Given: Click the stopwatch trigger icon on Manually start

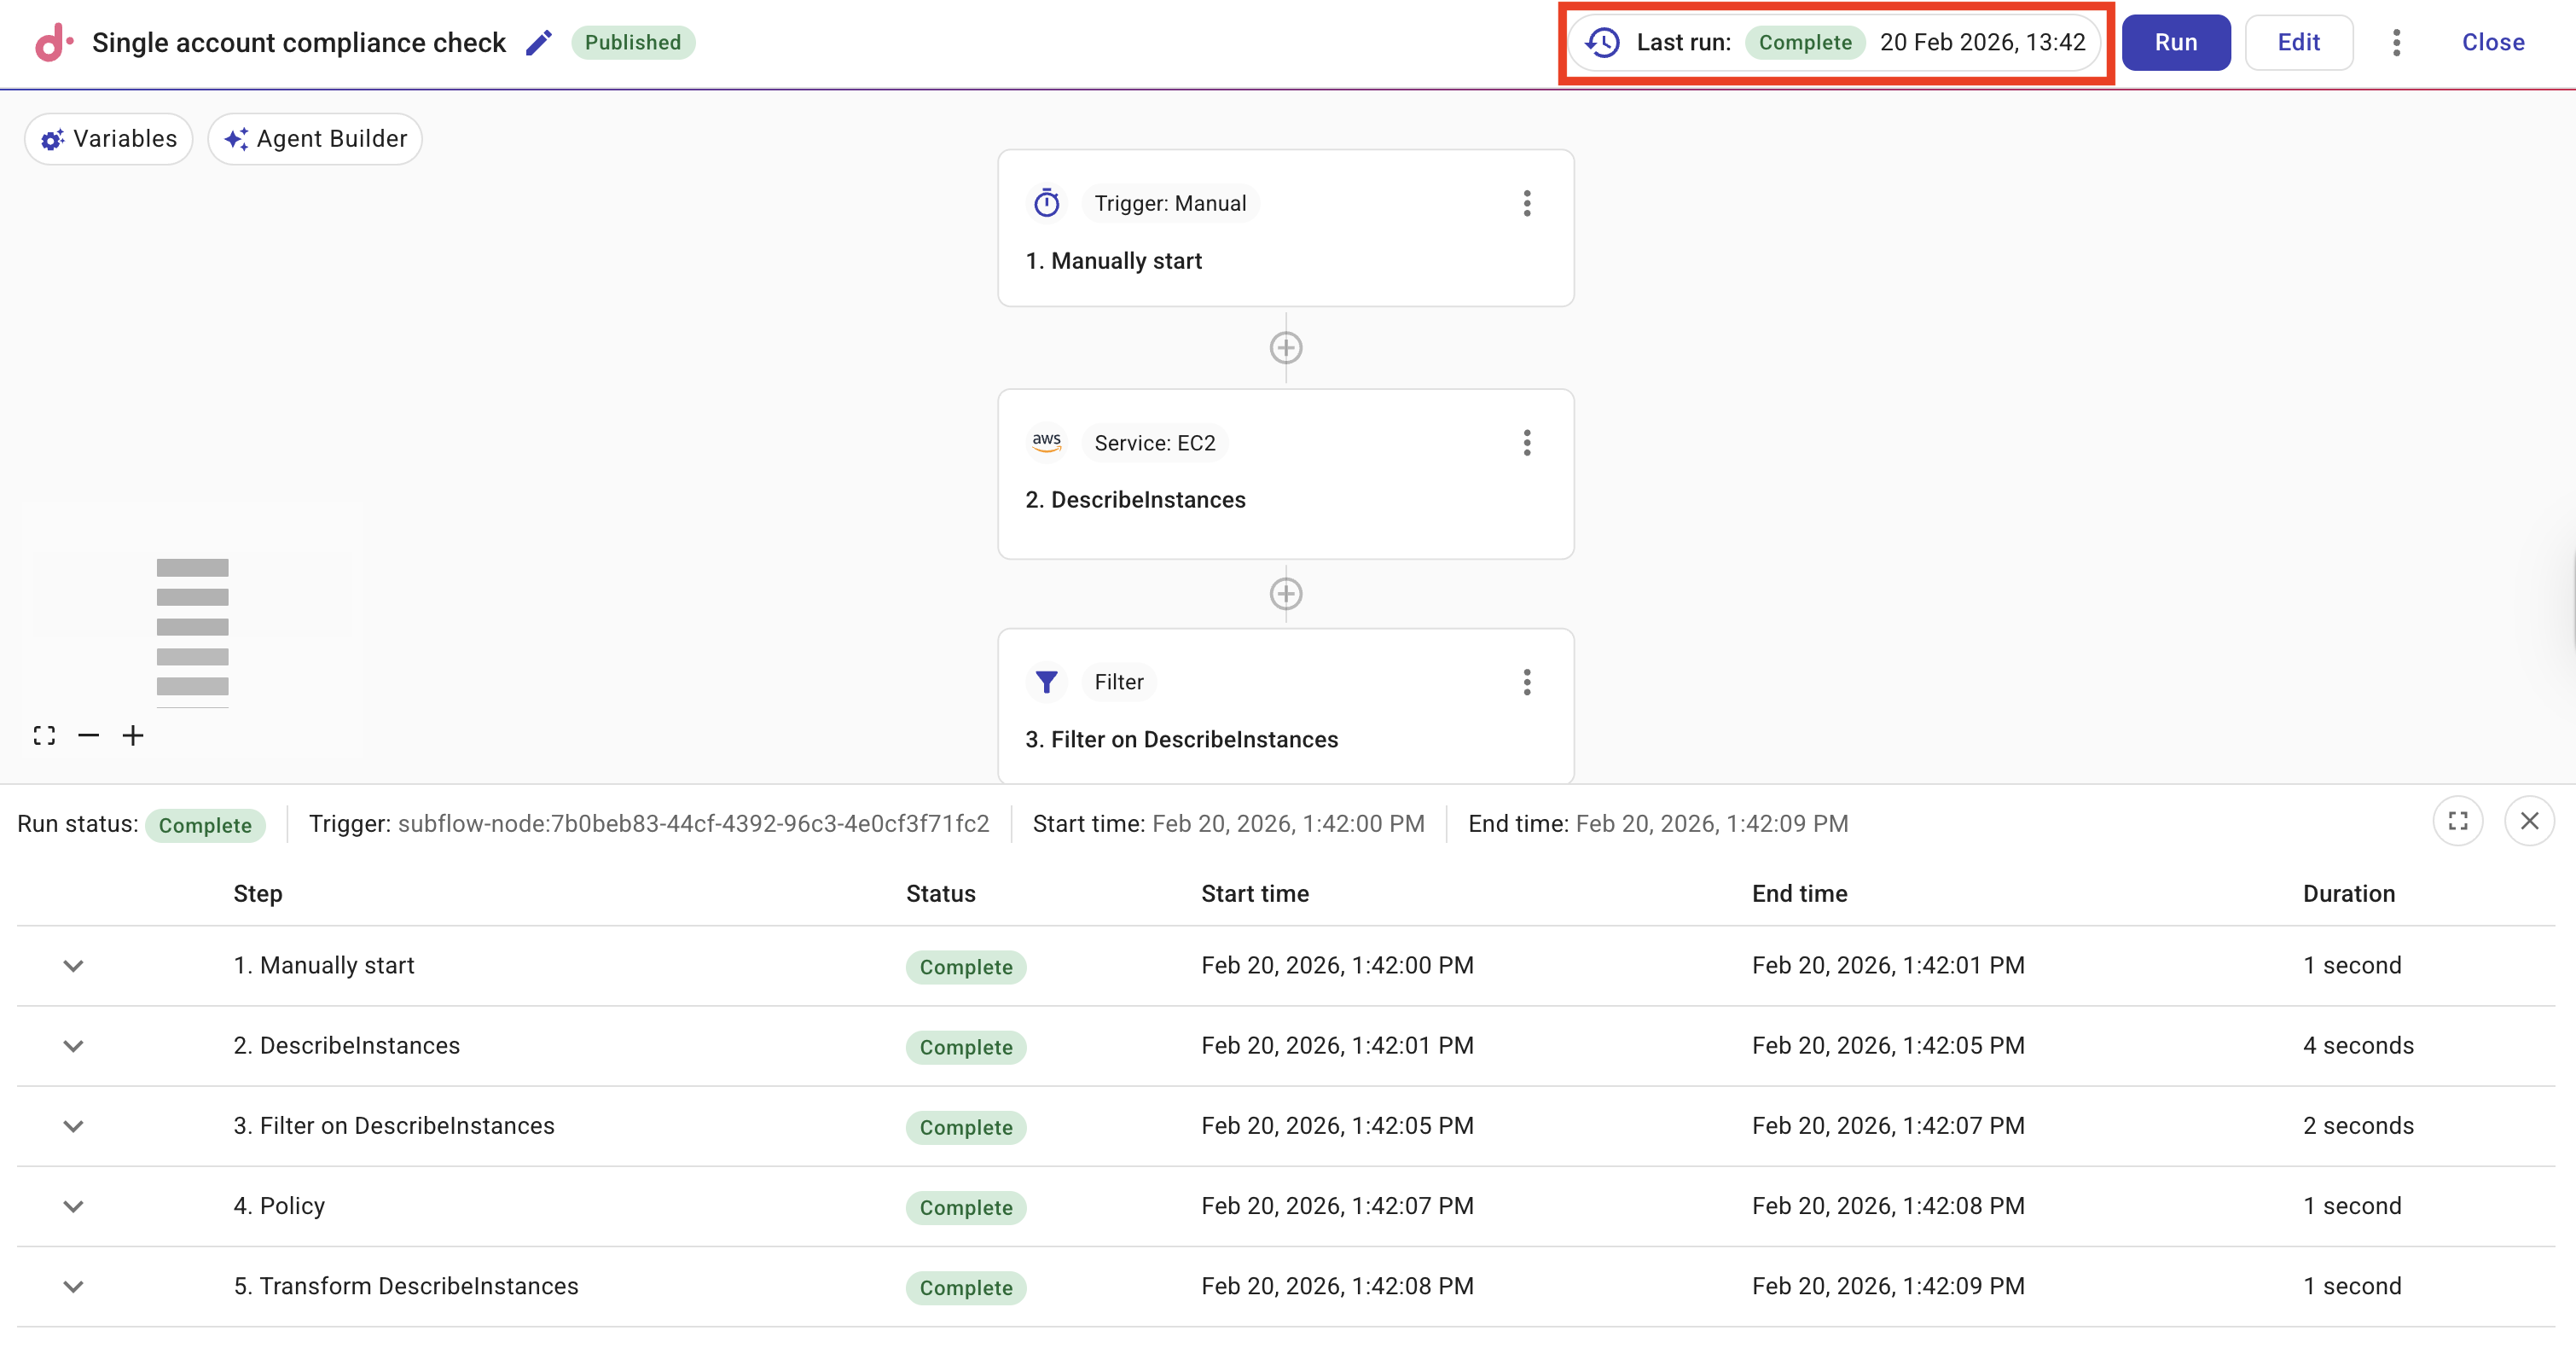Looking at the screenshot, I should 1046,202.
